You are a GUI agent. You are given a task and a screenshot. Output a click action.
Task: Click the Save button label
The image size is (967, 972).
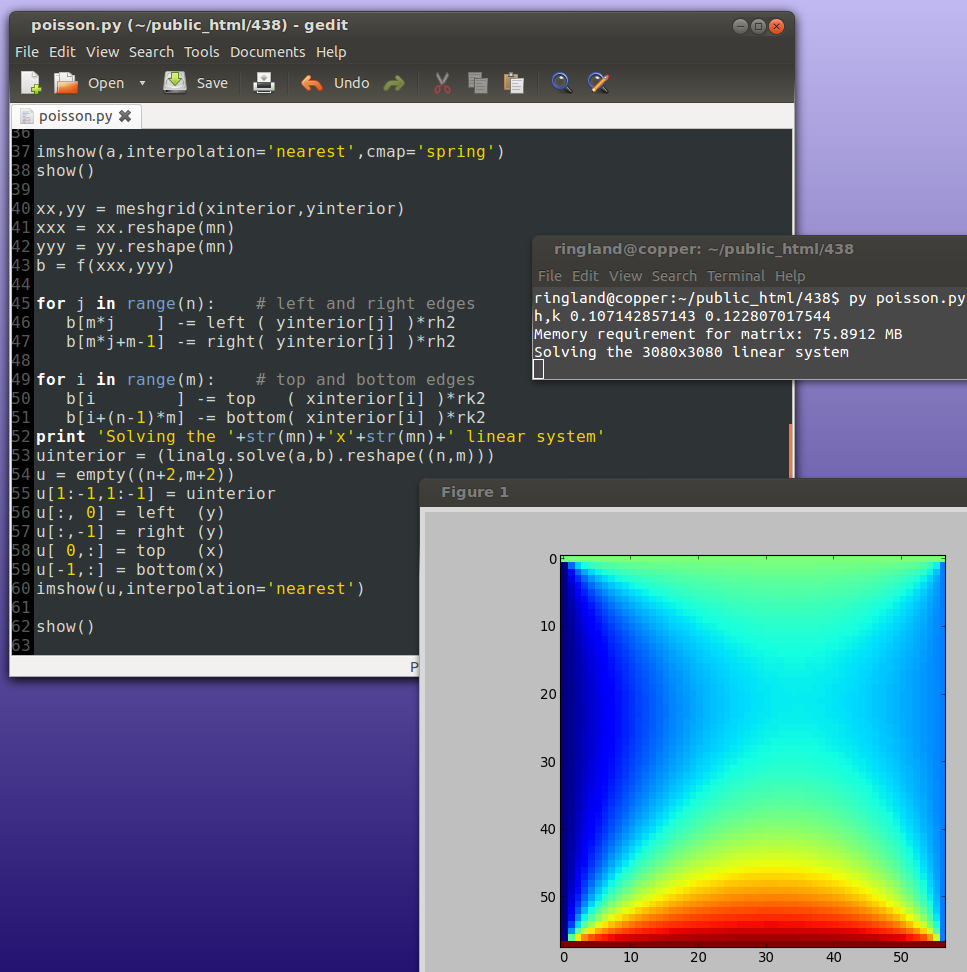[x=212, y=83]
